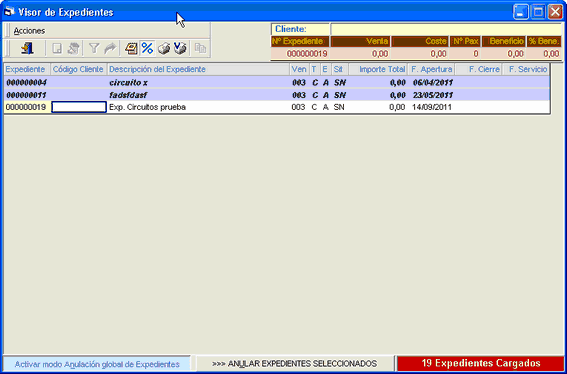567x374 pixels.
Task: Click the exit door icon
Action: click(x=27, y=48)
